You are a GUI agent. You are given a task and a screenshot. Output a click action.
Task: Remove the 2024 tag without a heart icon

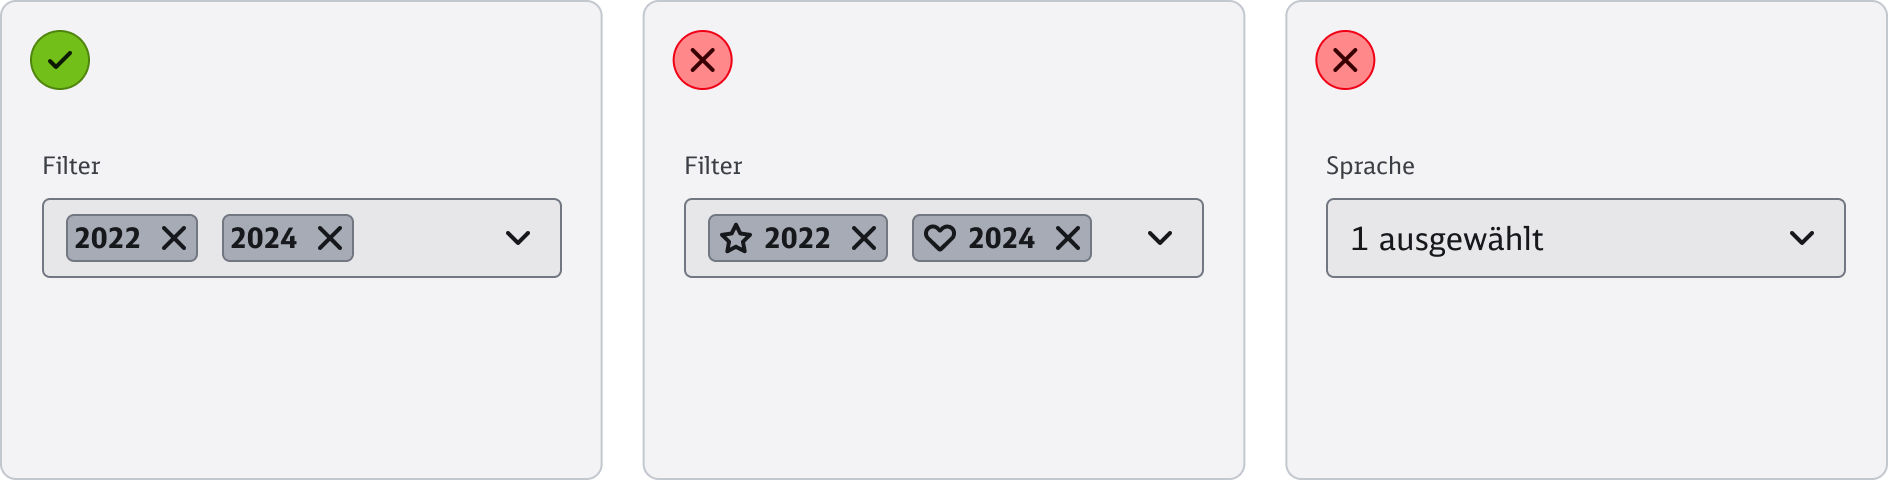click(x=330, y=238)
